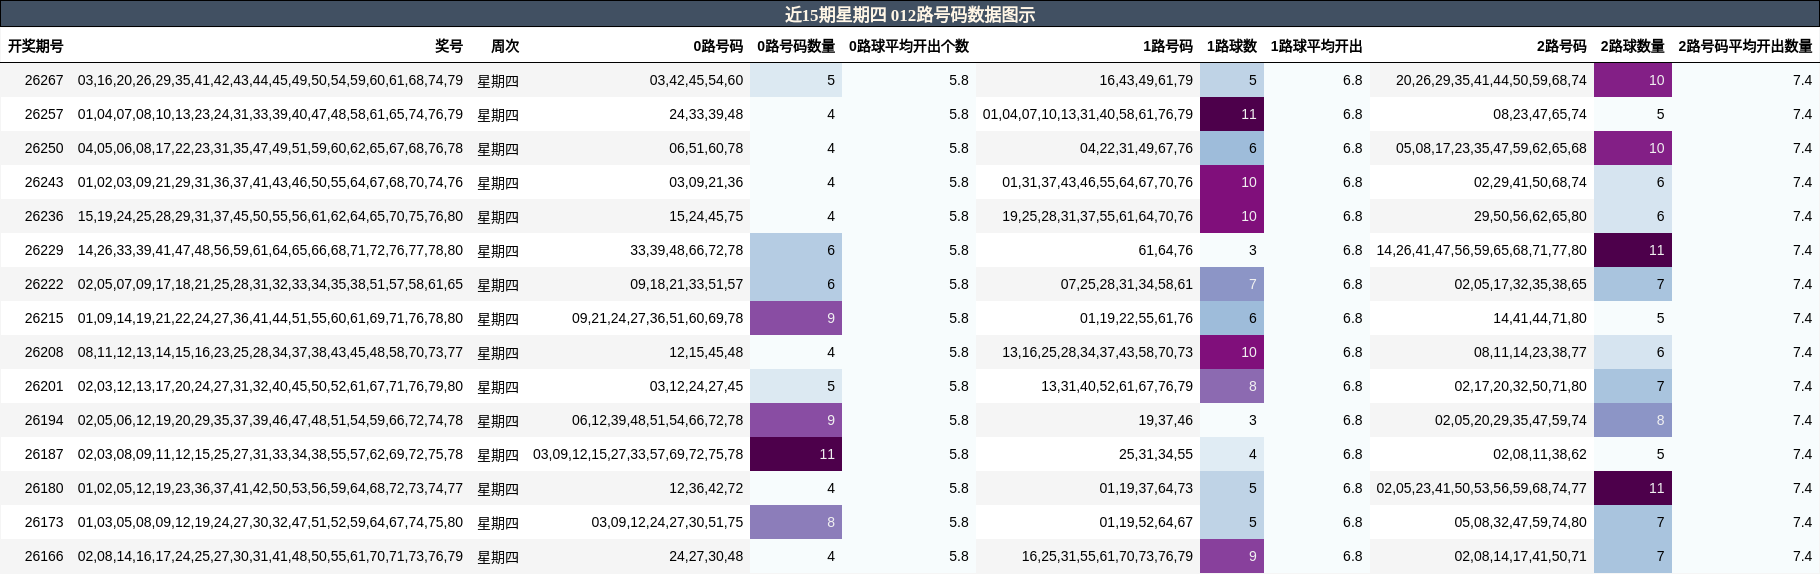
Task: Click the 1路号码 cell 25,31,34,55
Action: click(x=1156, y=454)
